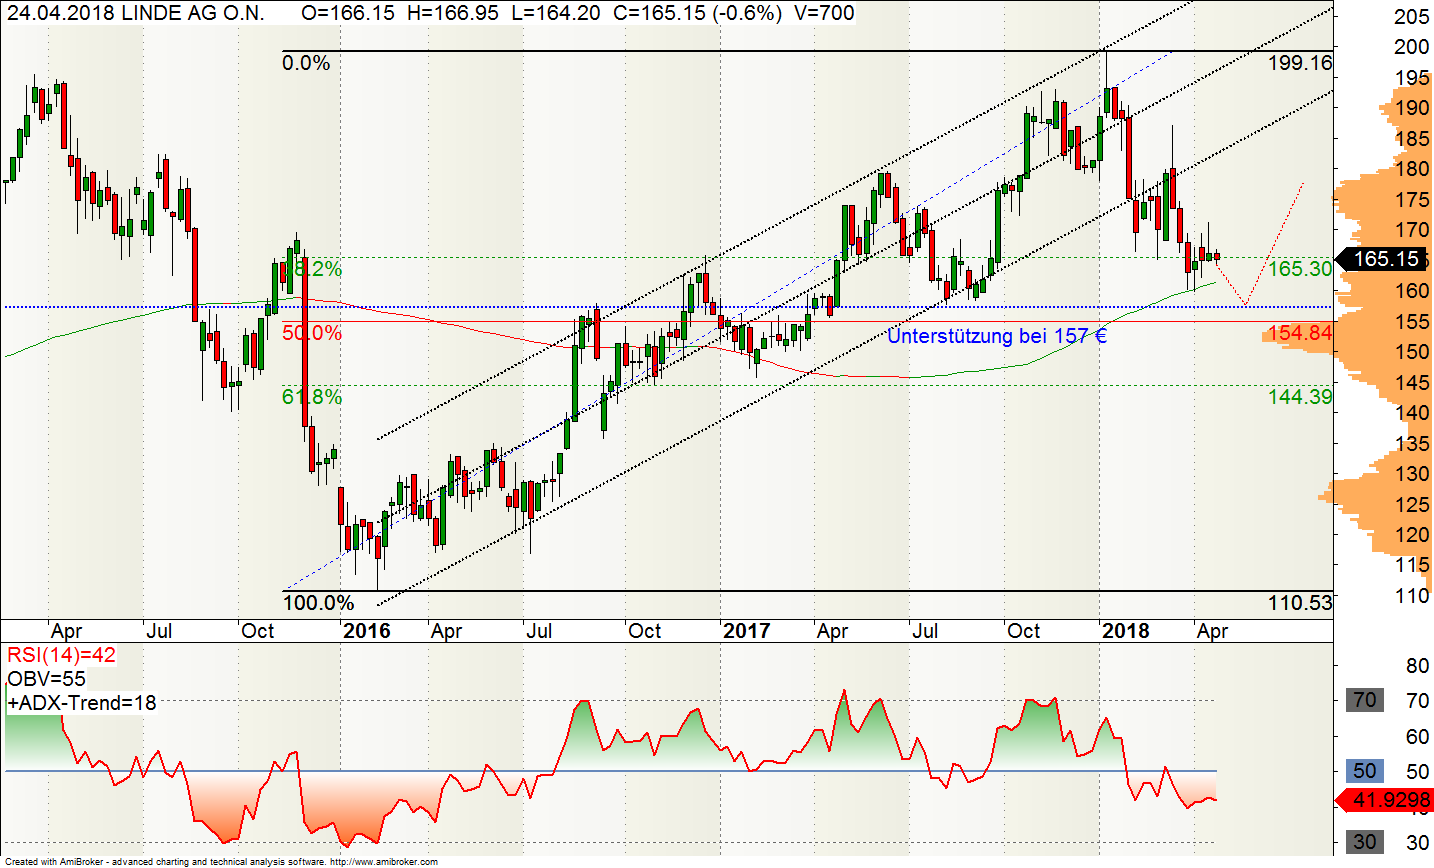Screen dimensions: 1434x868
Task: Click the "2018" year label on time axis
Action: pos(1125,631)
